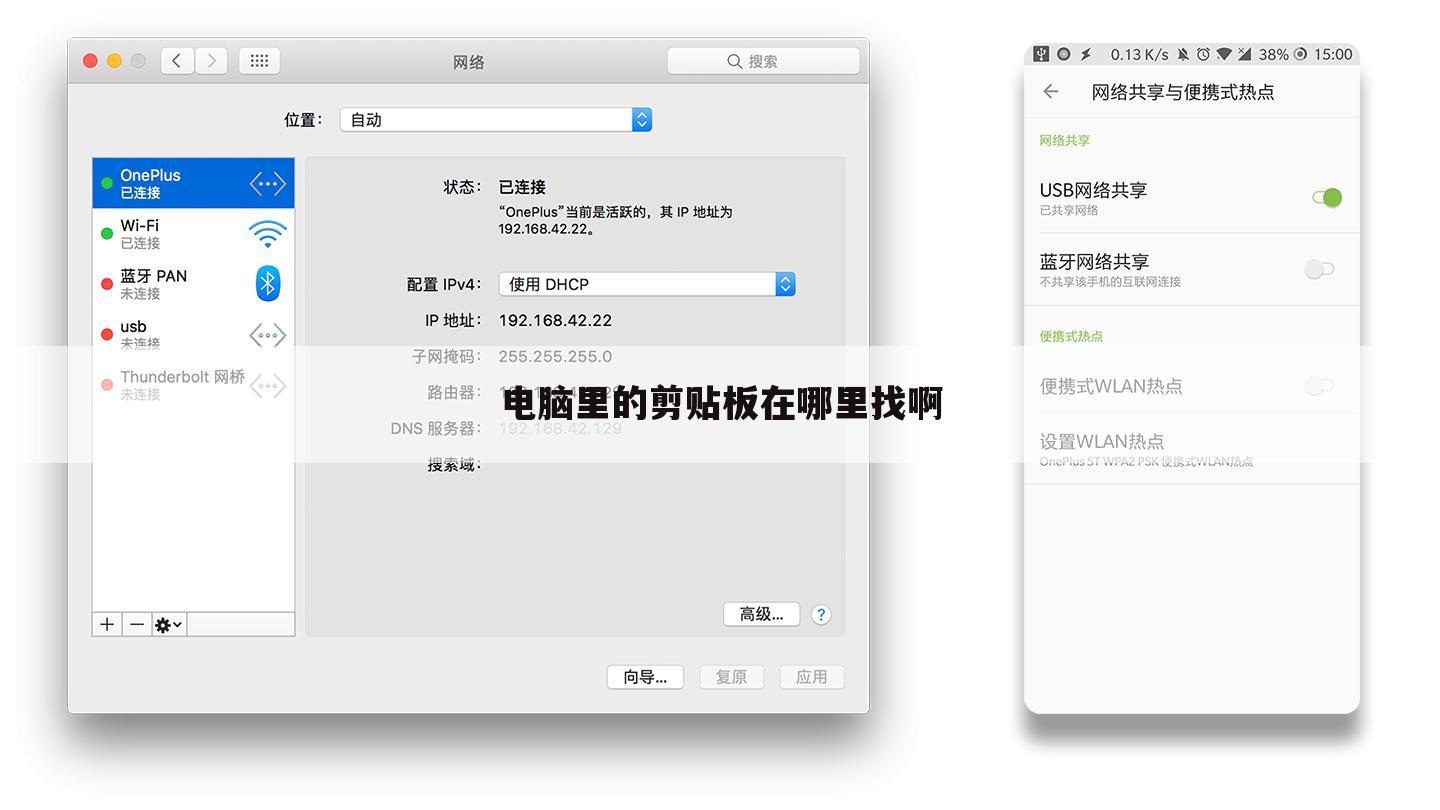This screenshot has width=1440, height=810.
Task: Tap the alarm clock status icon
Action: pos(1203,54)
